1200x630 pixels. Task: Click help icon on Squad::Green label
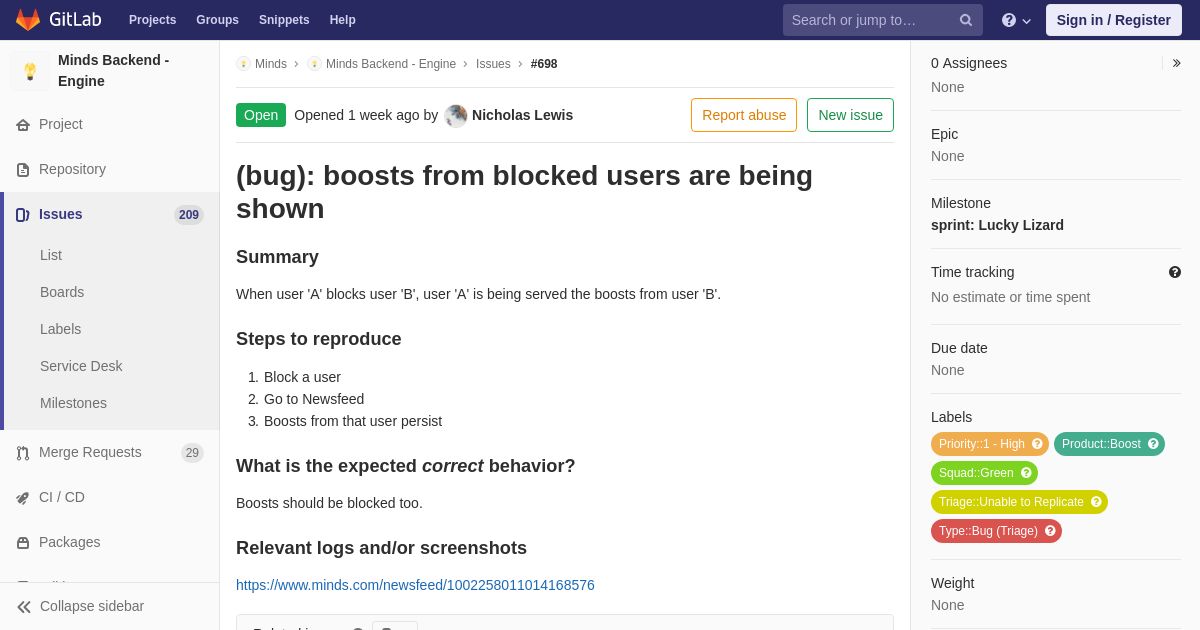(x=1026, y=473)
